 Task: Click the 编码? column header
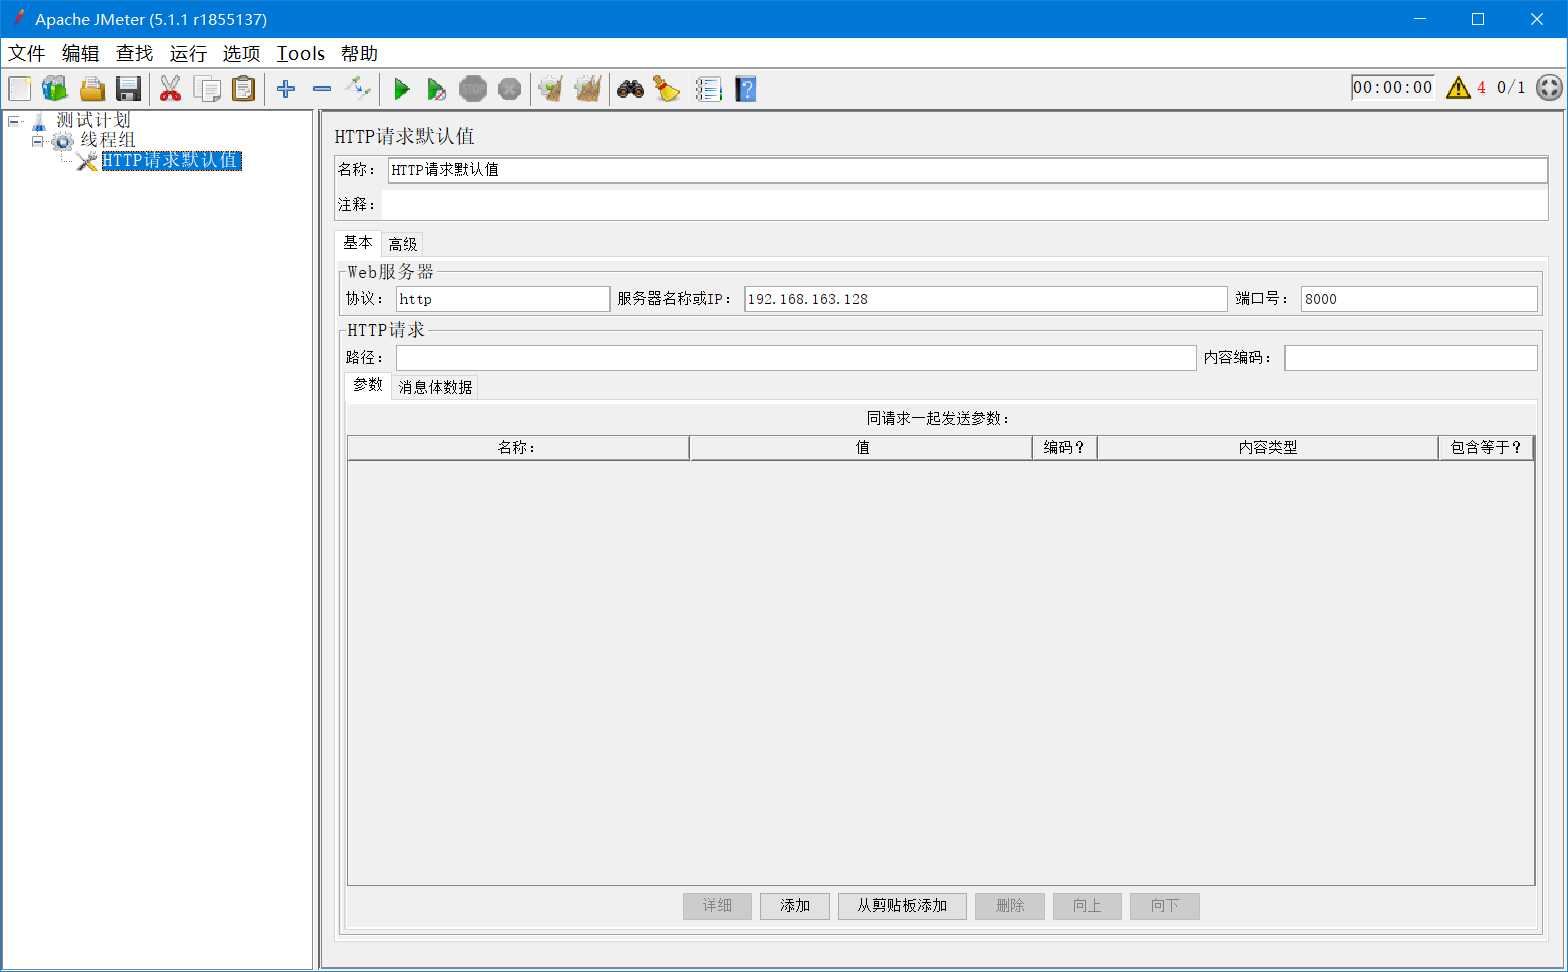click(x=1065, y=448)
